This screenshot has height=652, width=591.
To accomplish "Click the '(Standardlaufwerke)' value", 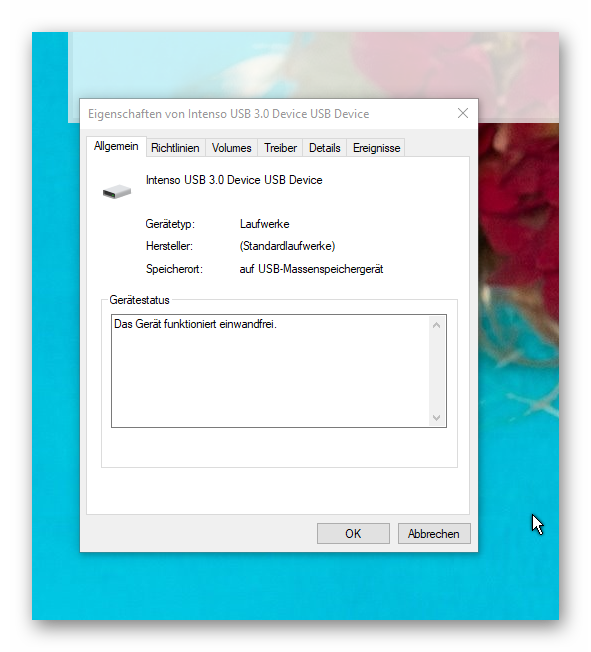I will tap(287, 246).
